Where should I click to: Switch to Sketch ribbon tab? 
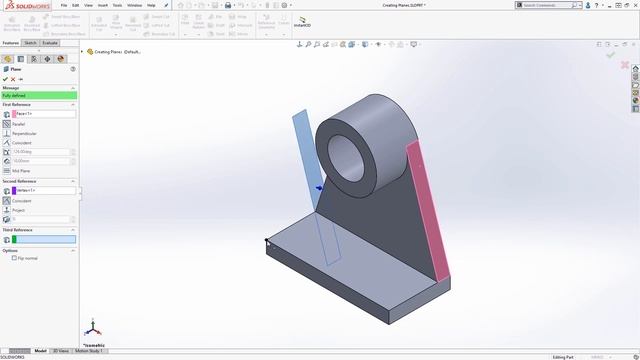tap(30, 43)
